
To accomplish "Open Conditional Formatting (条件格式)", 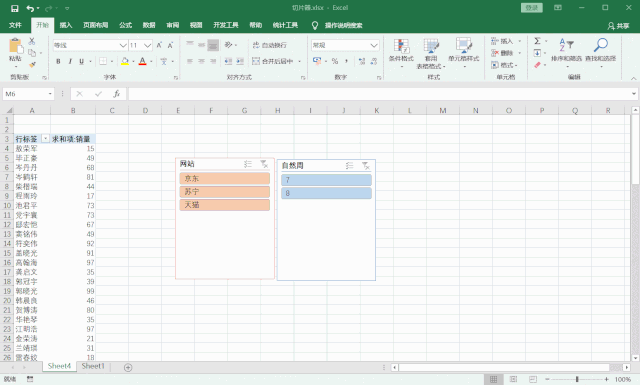I will [401, 53].
